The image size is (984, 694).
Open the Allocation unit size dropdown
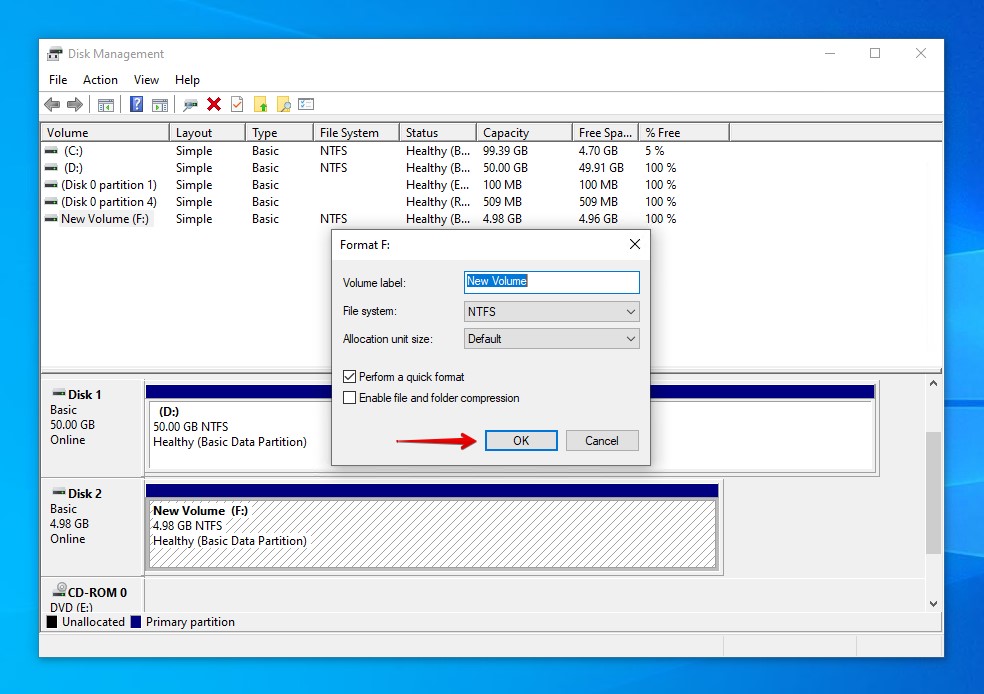coord(551,339)
